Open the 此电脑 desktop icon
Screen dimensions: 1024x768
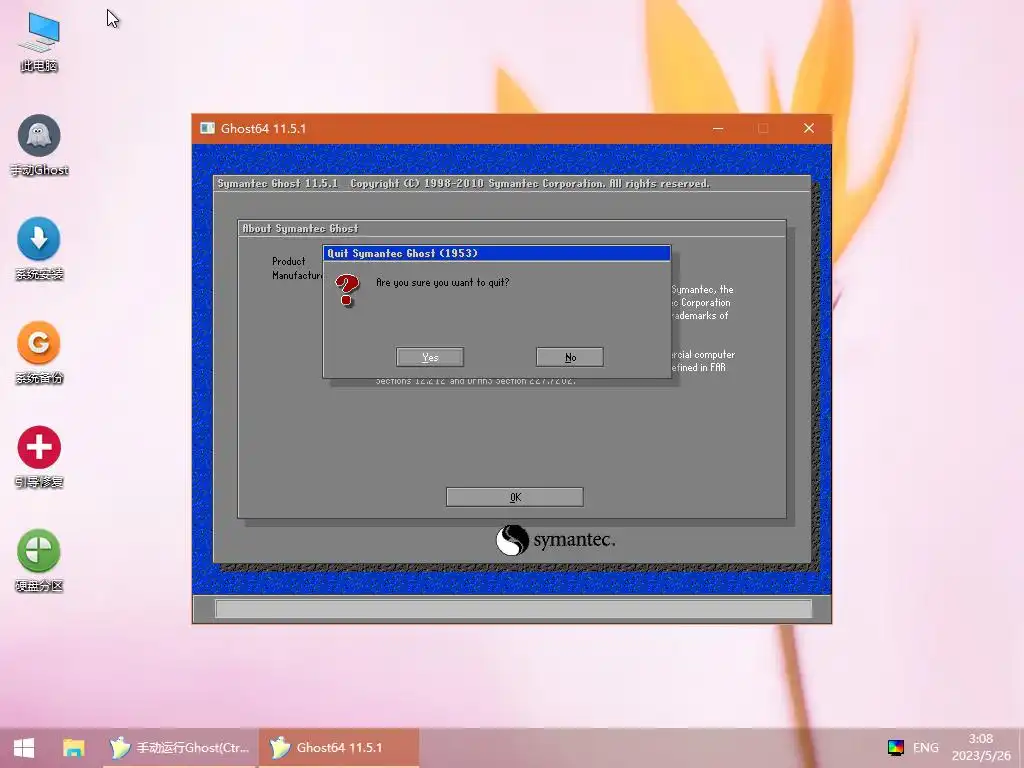click(x=39, y=42)
